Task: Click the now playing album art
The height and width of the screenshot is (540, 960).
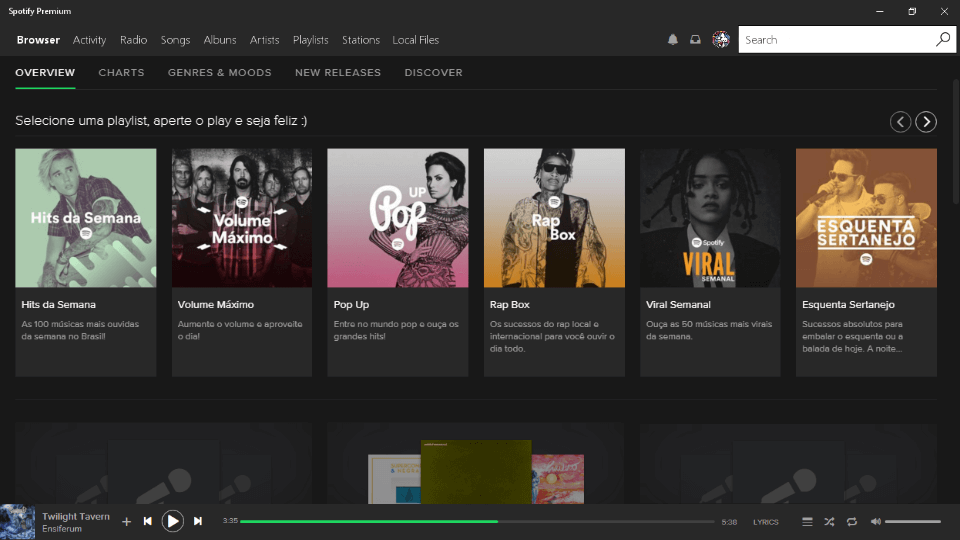Action: click(17, 522)
